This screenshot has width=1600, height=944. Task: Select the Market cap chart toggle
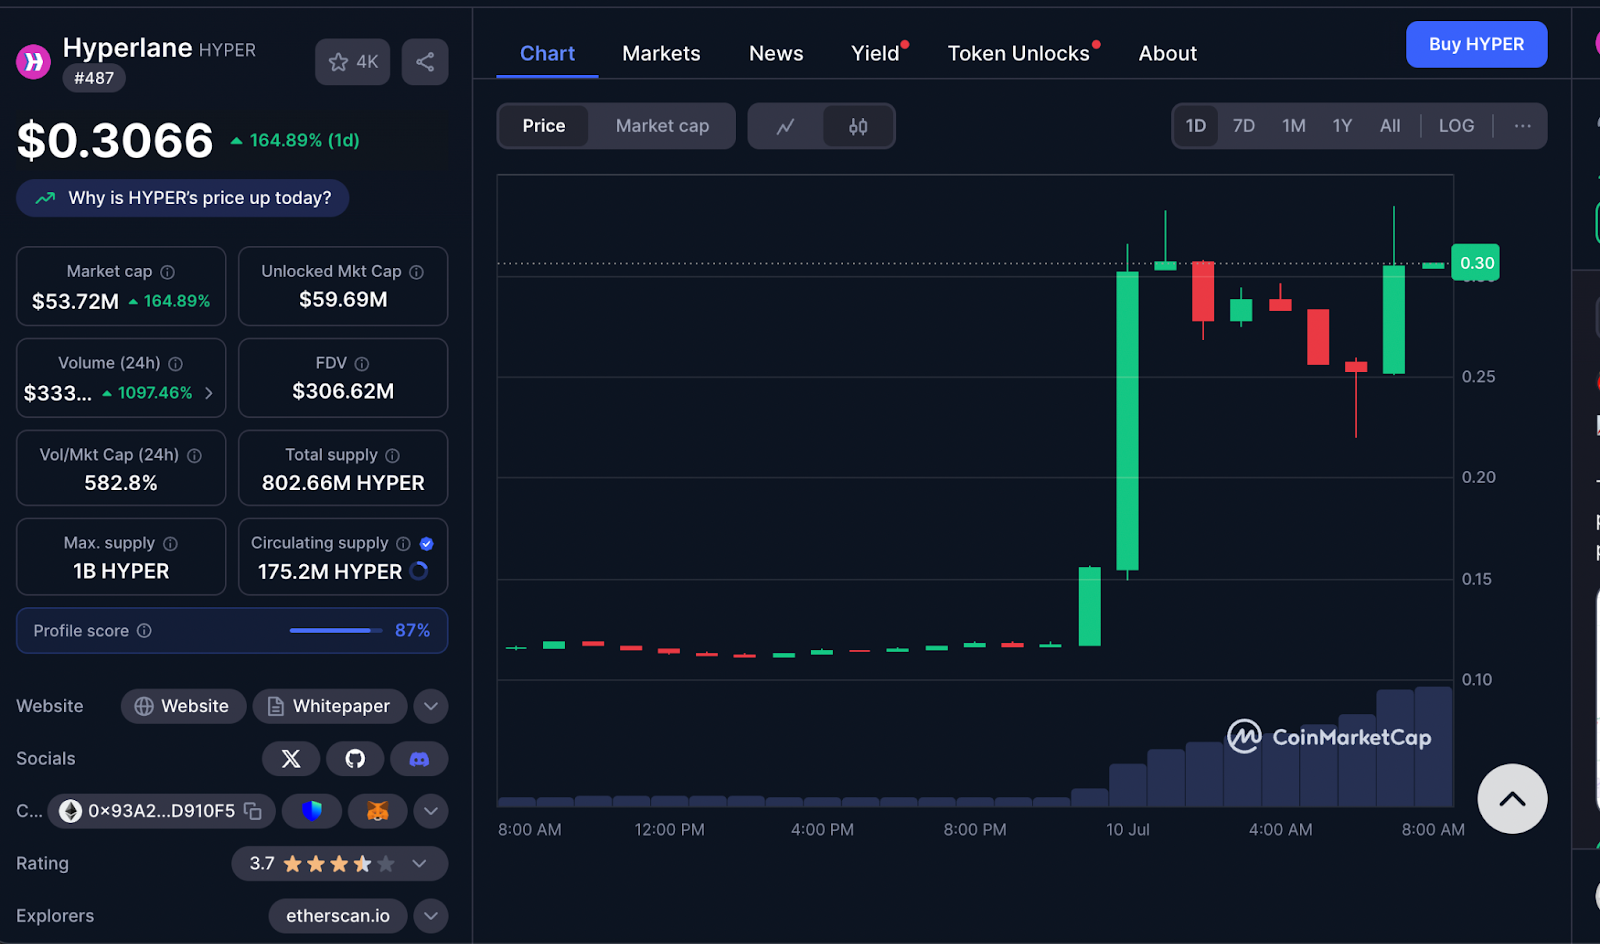[662, 126]
